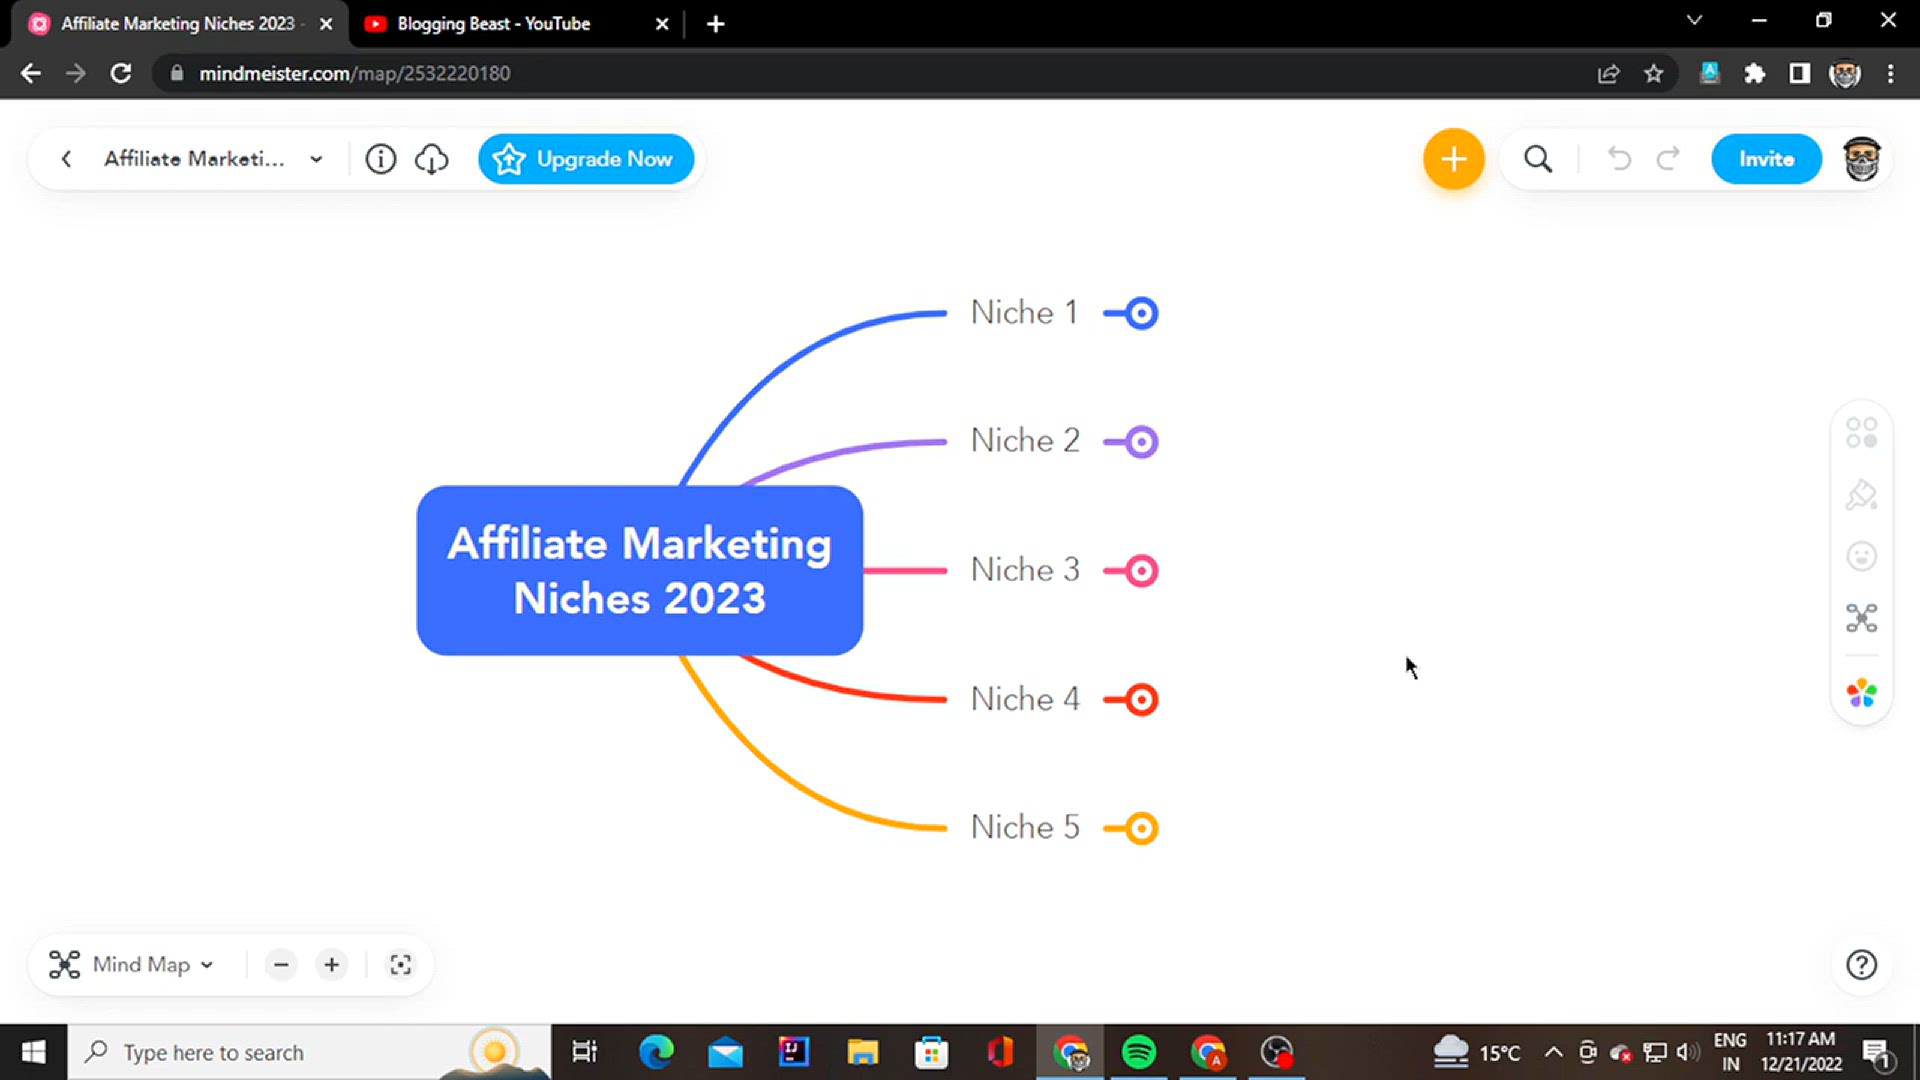Expand Niche 1 blue node circle

(1140, 313)
